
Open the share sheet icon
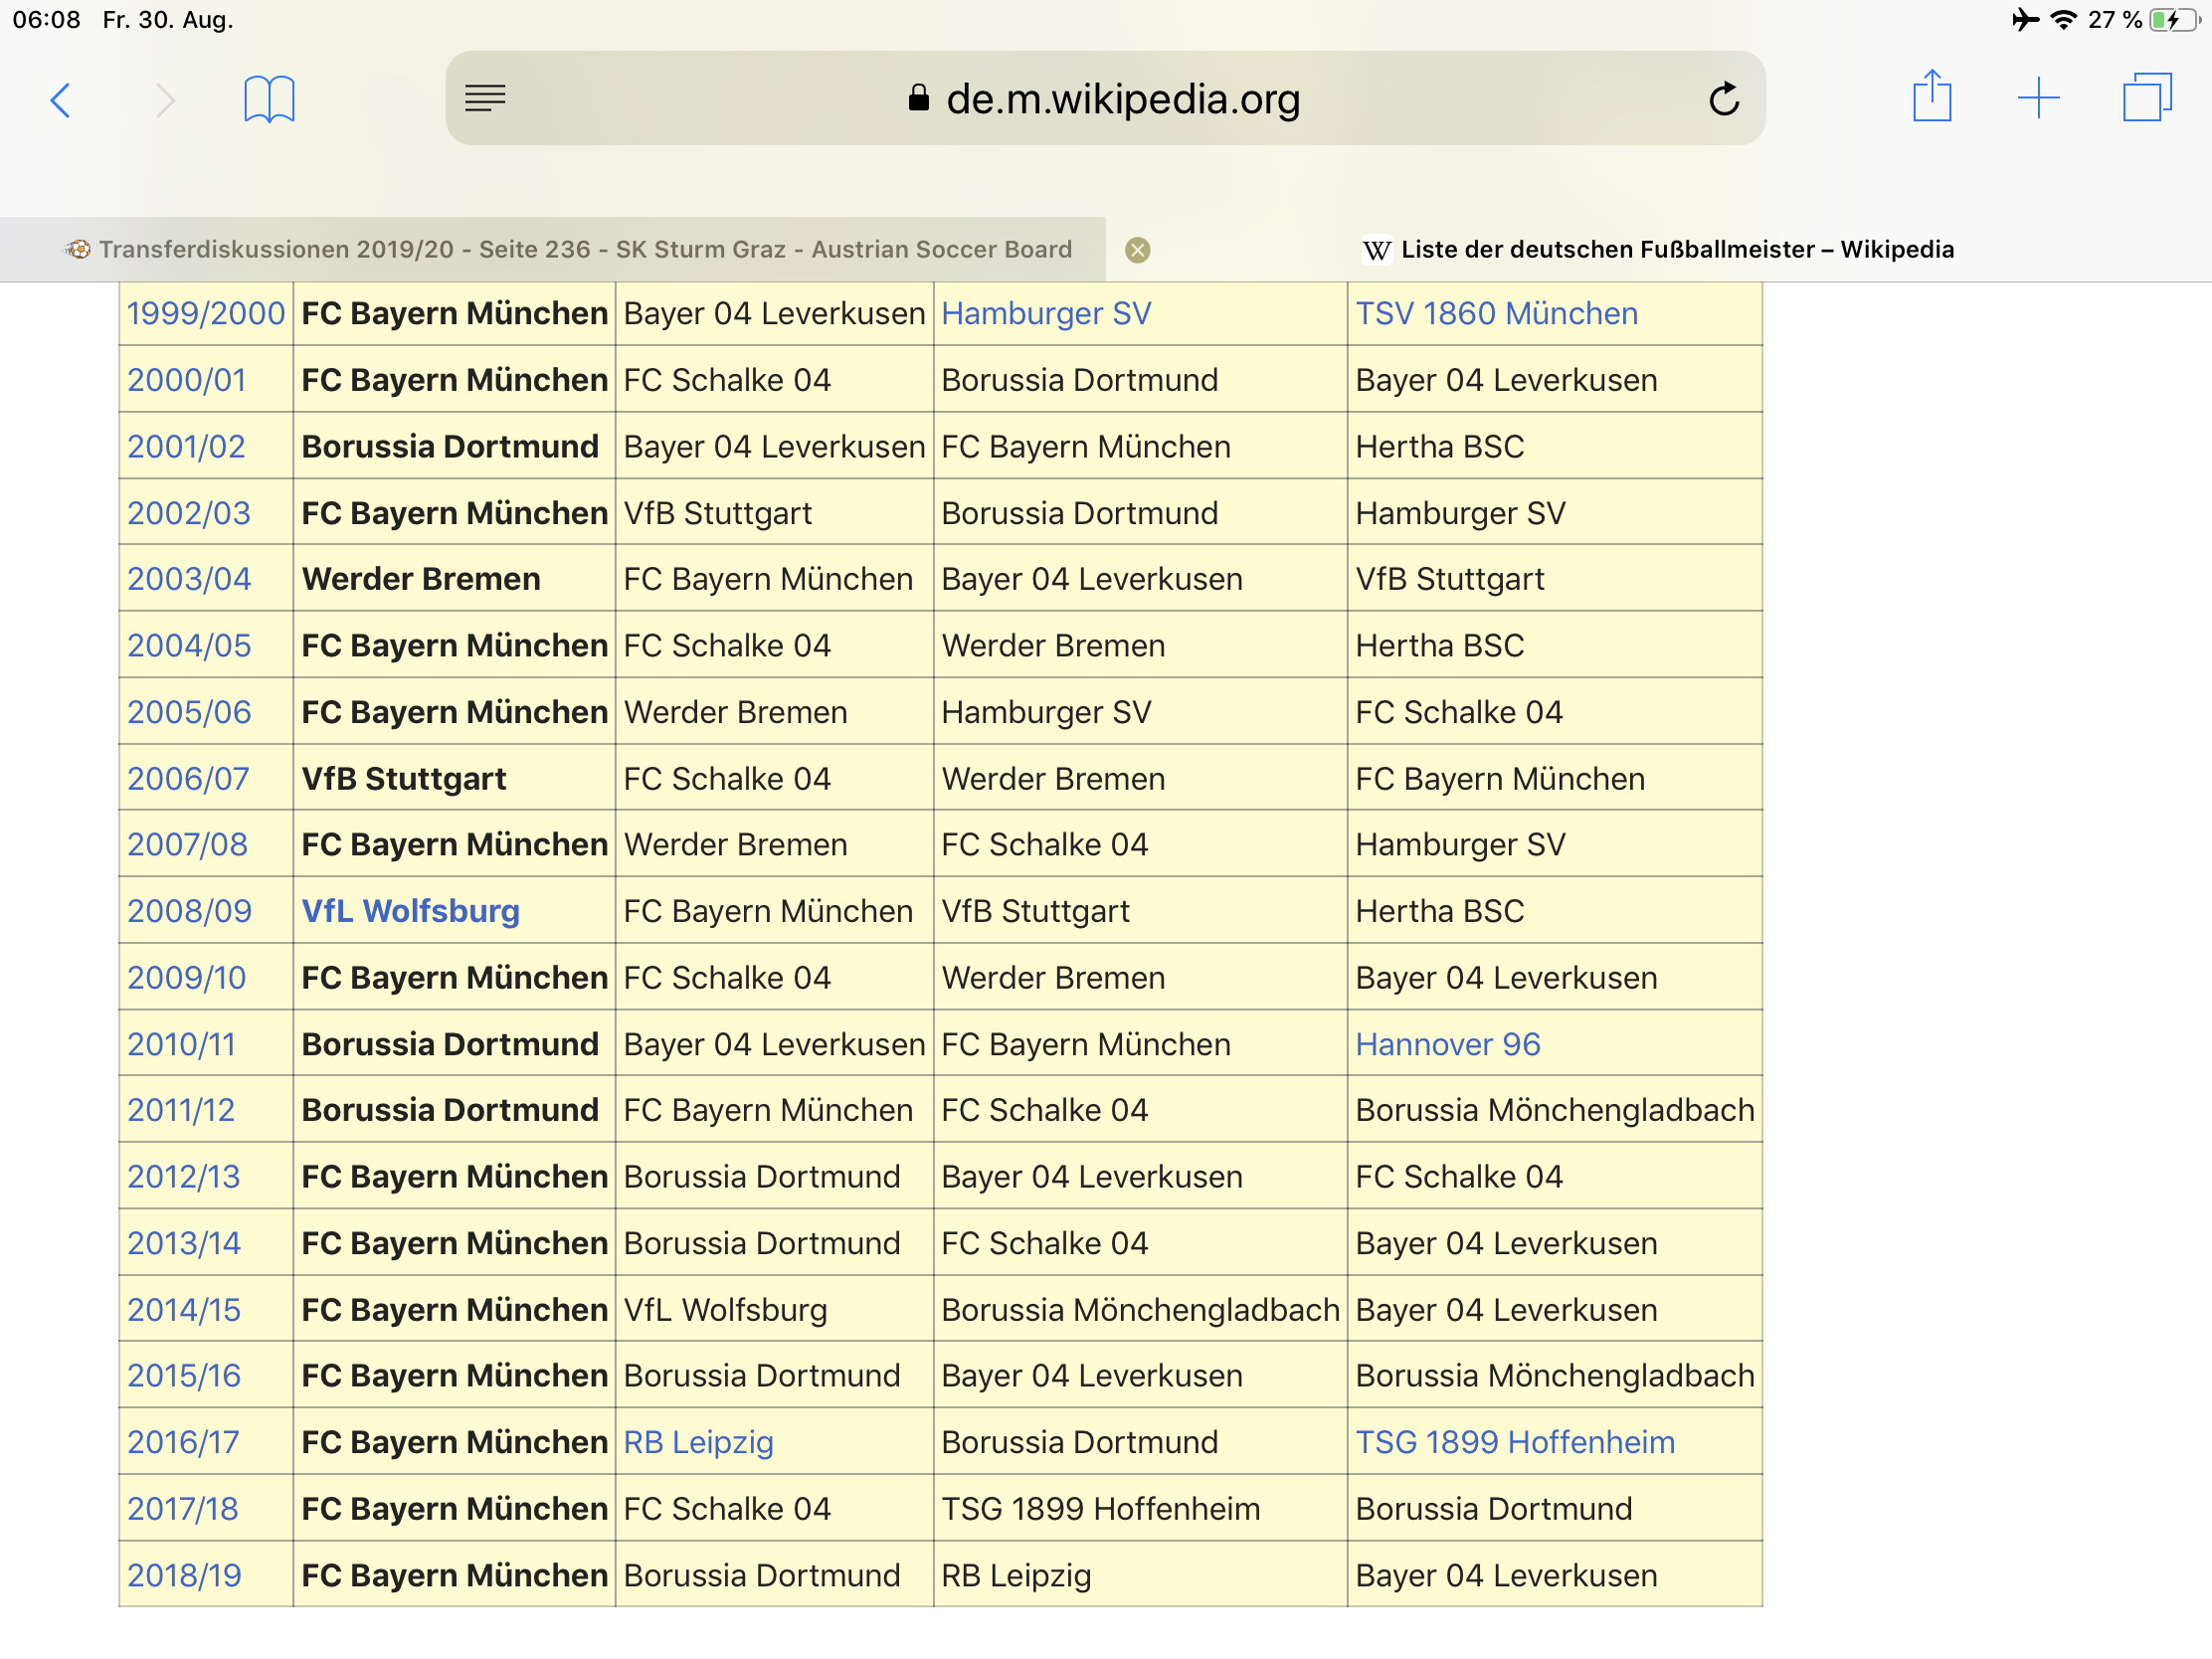click(x=1932, y=96)
